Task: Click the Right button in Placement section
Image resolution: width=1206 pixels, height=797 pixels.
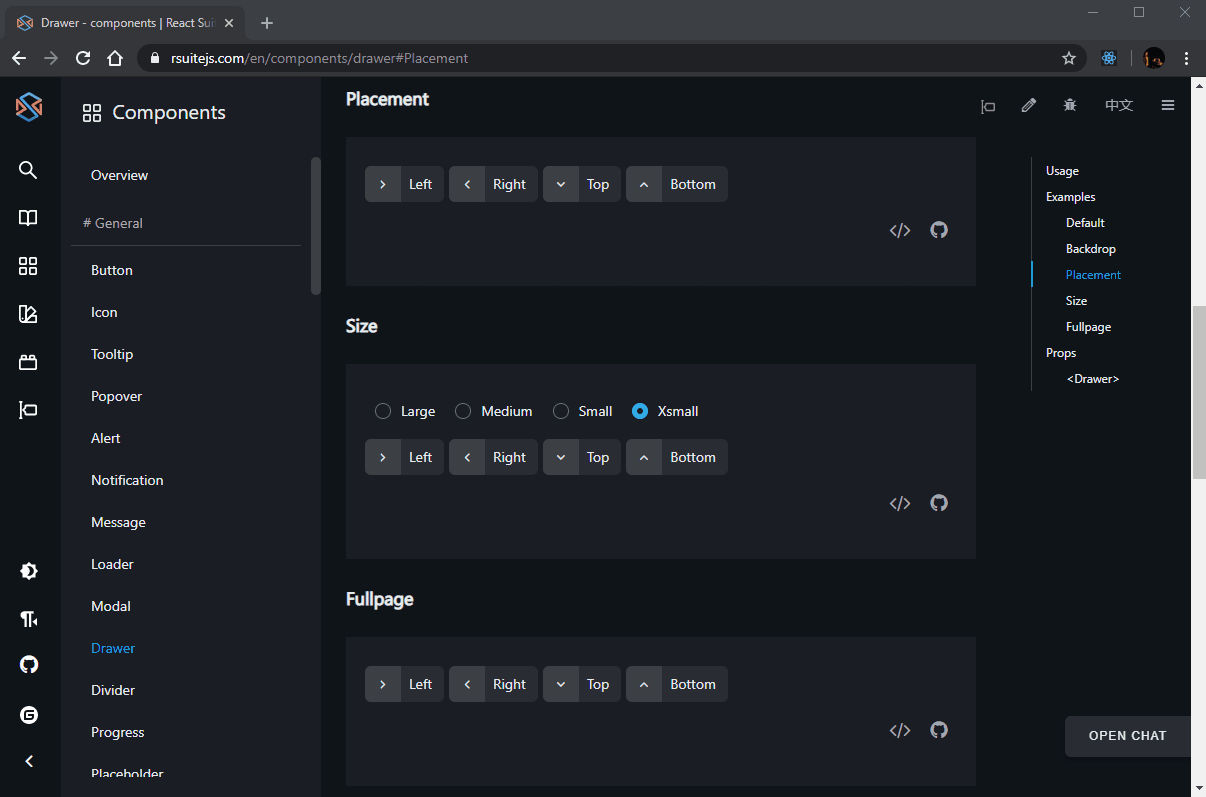Action: tap(493, 184)
